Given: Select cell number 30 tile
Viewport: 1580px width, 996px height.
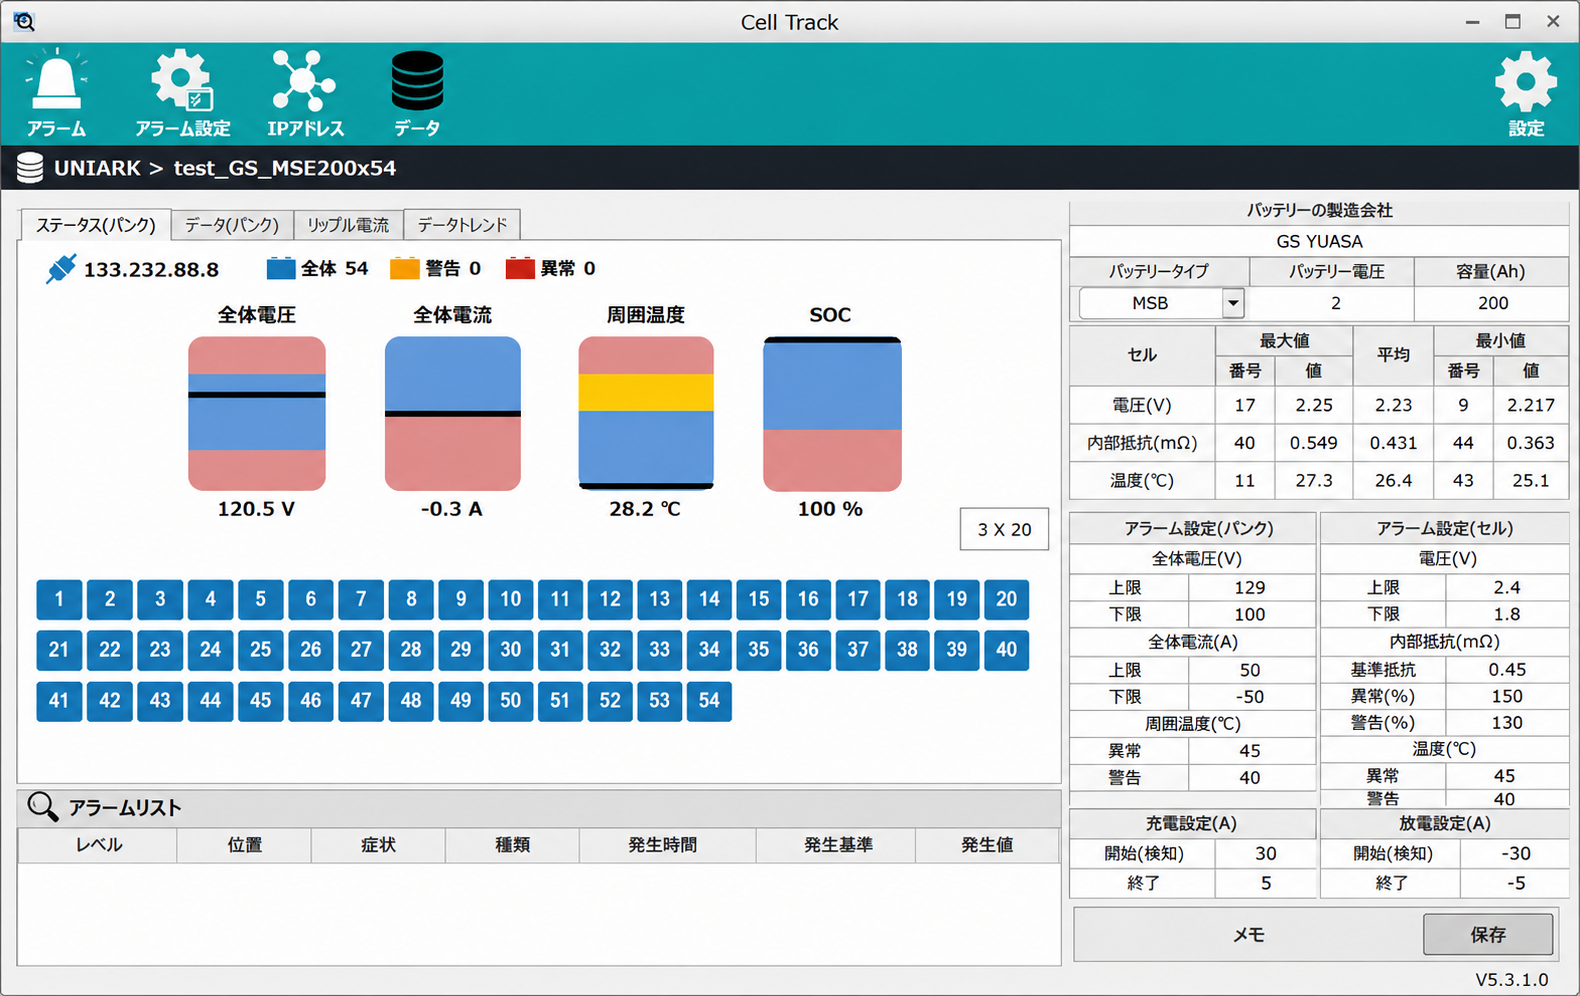Looking at the screenshot, I should point(511,649).
